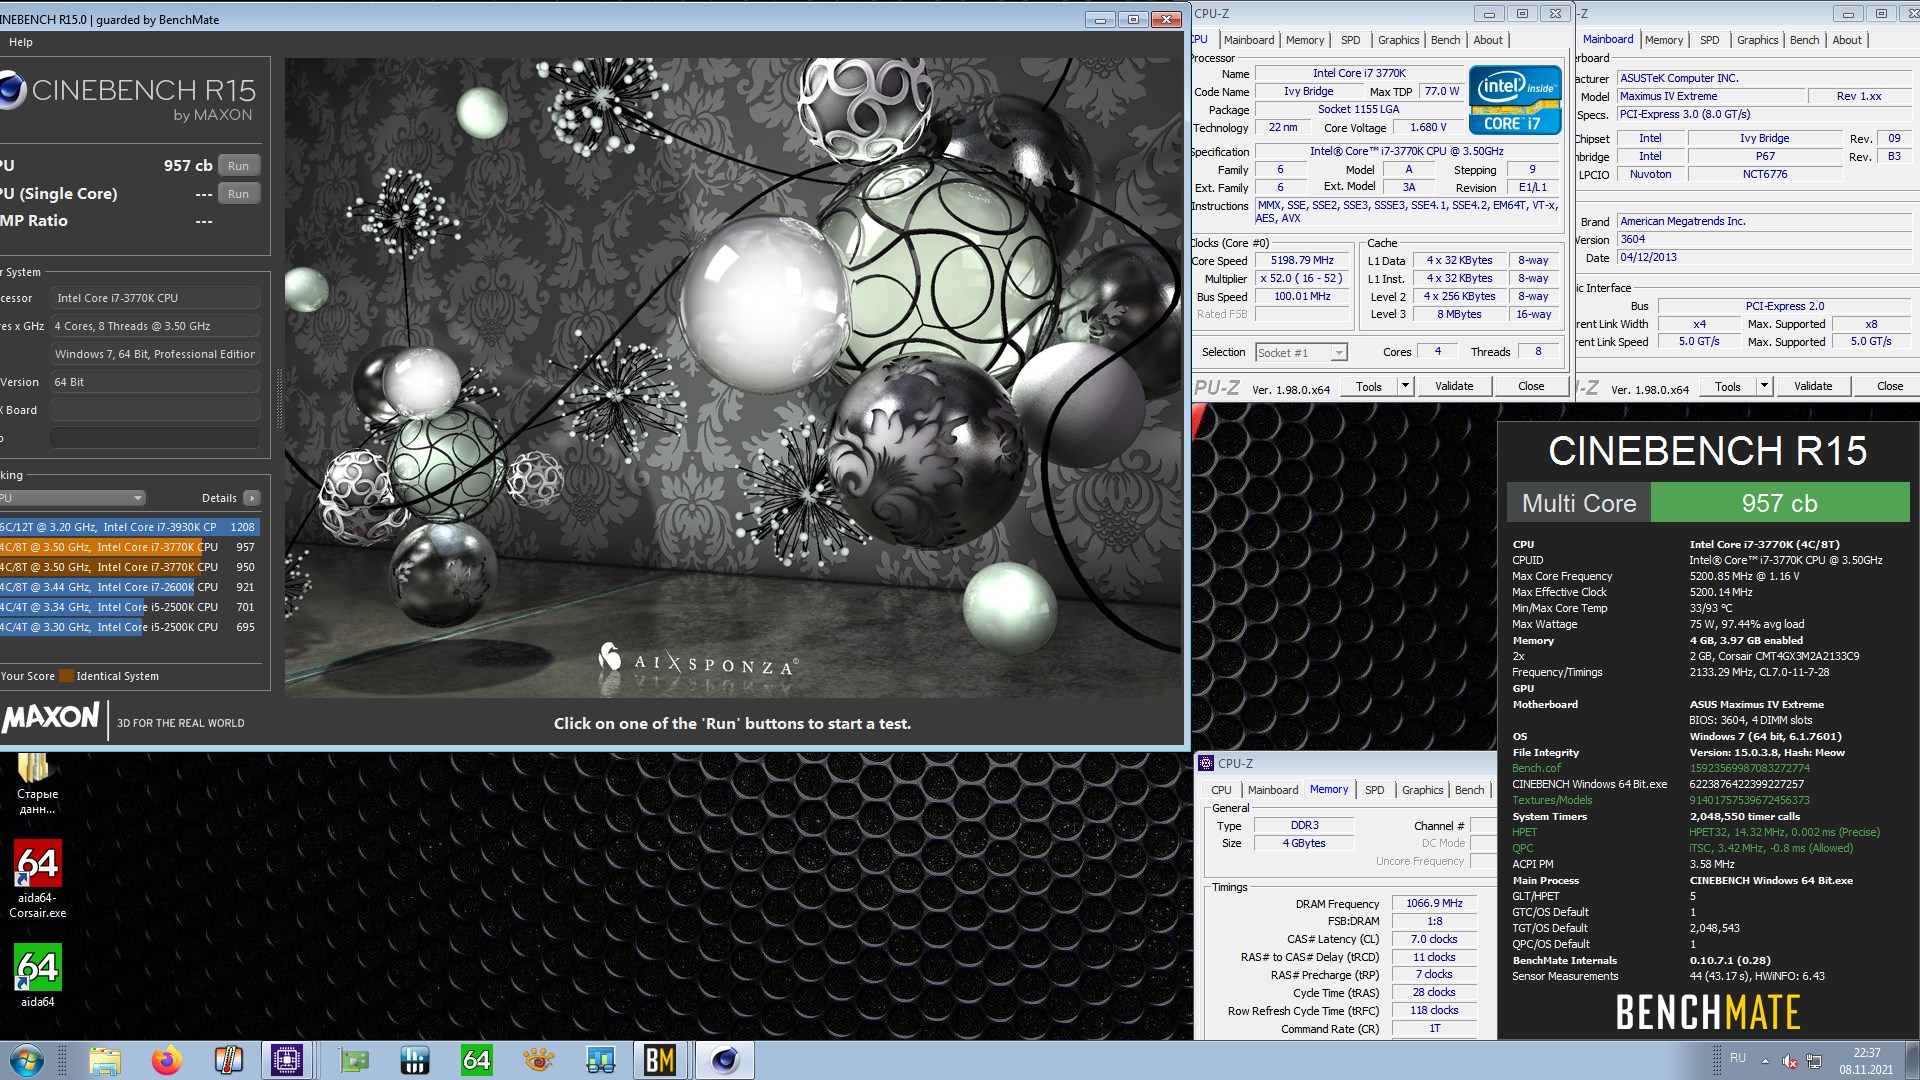Open the Windows Start menu orb

pos(26,1060)
